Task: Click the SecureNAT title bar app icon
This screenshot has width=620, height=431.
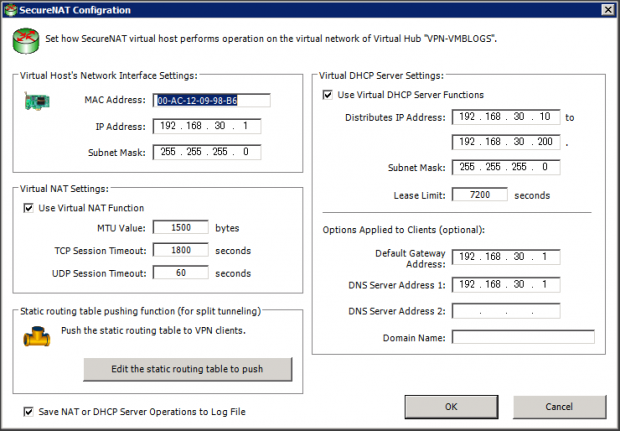Action: (11, 10)
